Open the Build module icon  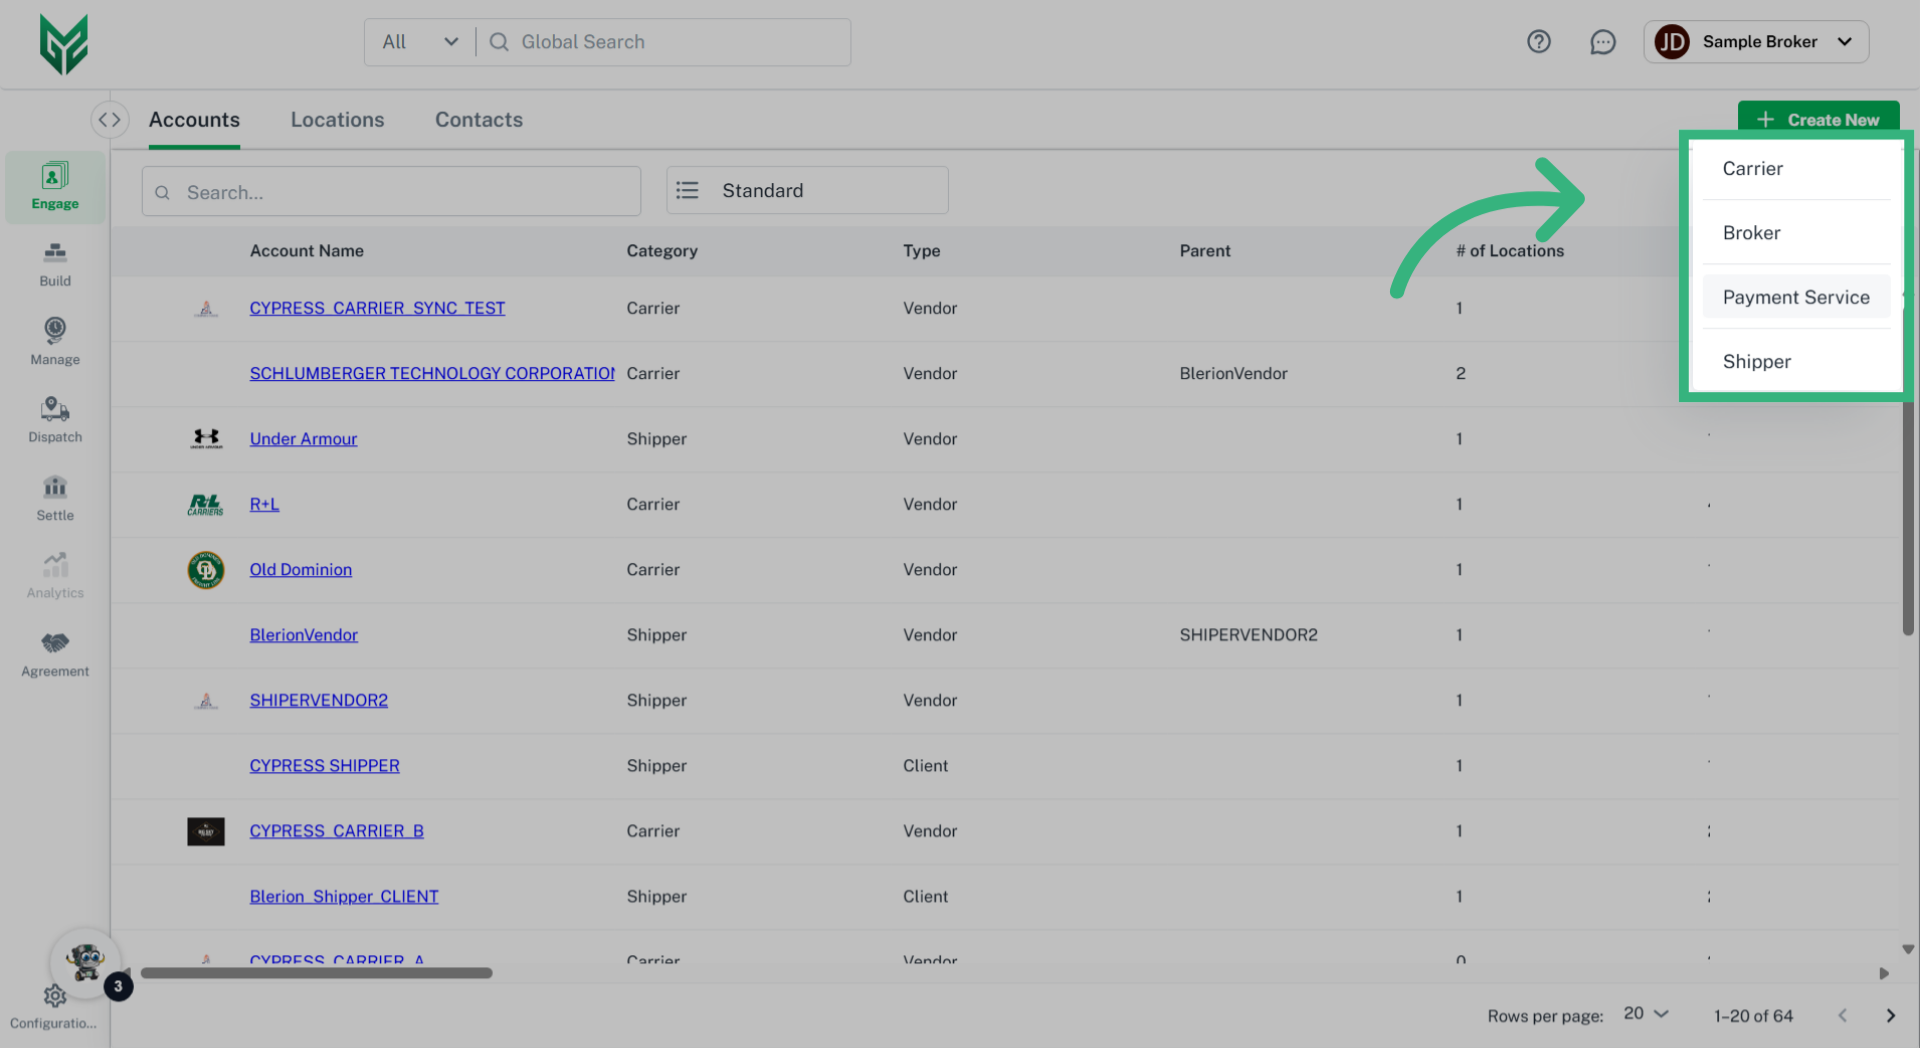pyautogui.click(x=55, y=264)
